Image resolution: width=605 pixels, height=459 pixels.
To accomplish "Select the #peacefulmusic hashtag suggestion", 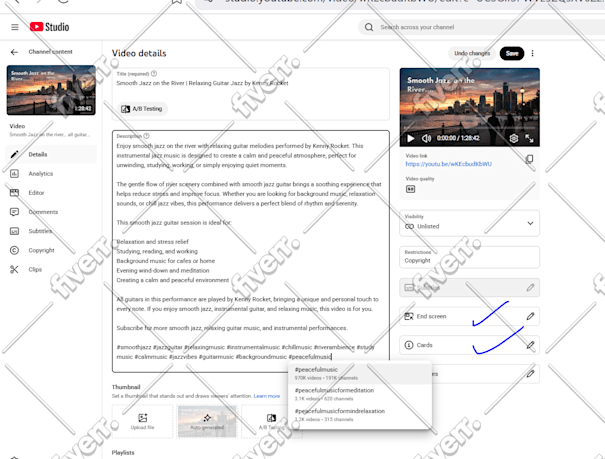I will tap(360, 373).
